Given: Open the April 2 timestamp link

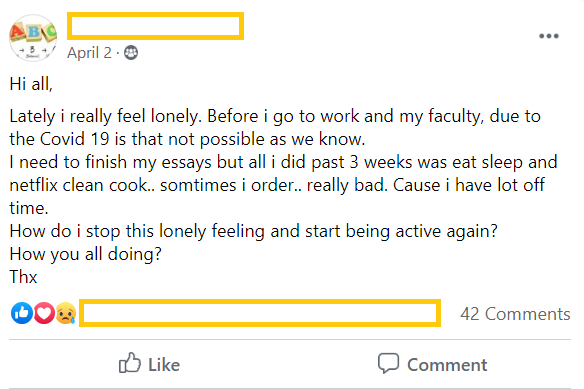Looking at the screenshot, I should [x=89, y=53].
